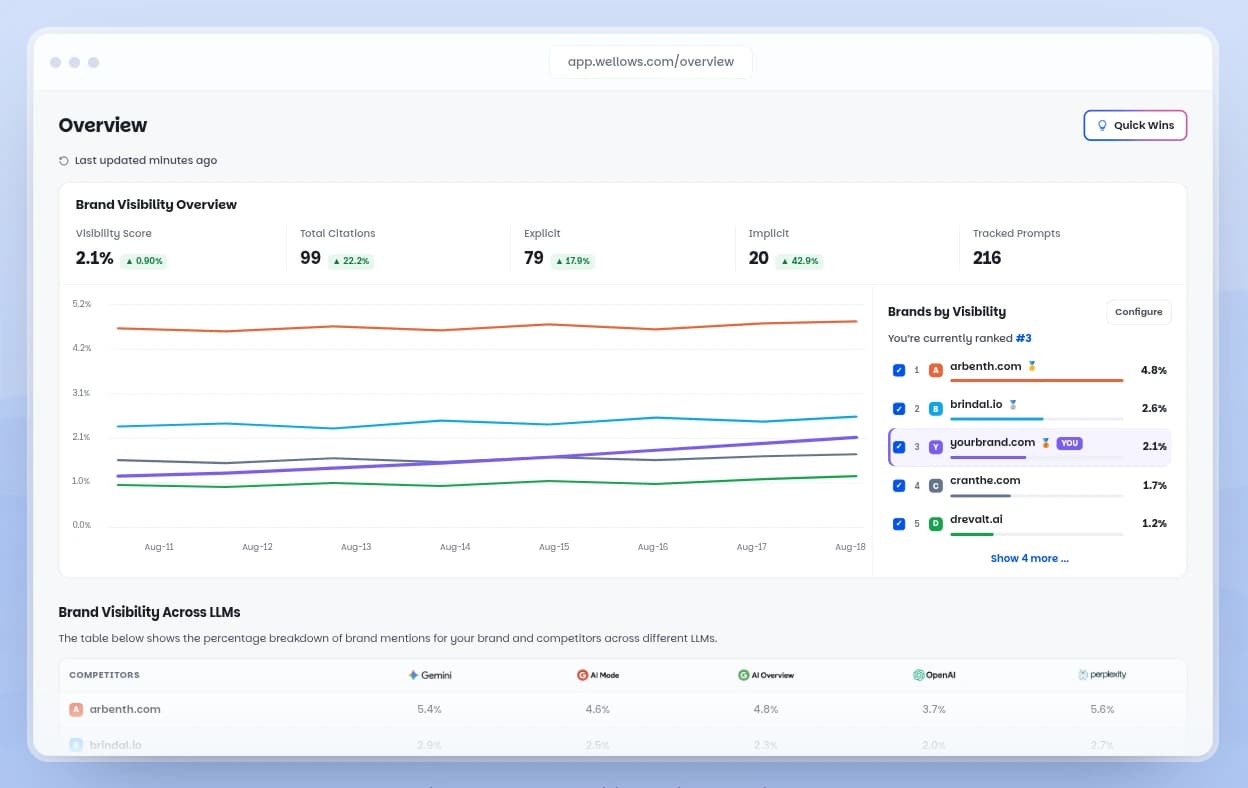Click the 1.2% value beside drevalt.ai

1153,523
